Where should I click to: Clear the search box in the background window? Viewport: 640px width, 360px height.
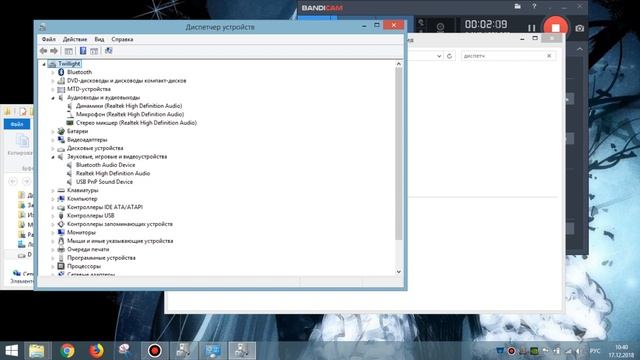tap(549, 56)
